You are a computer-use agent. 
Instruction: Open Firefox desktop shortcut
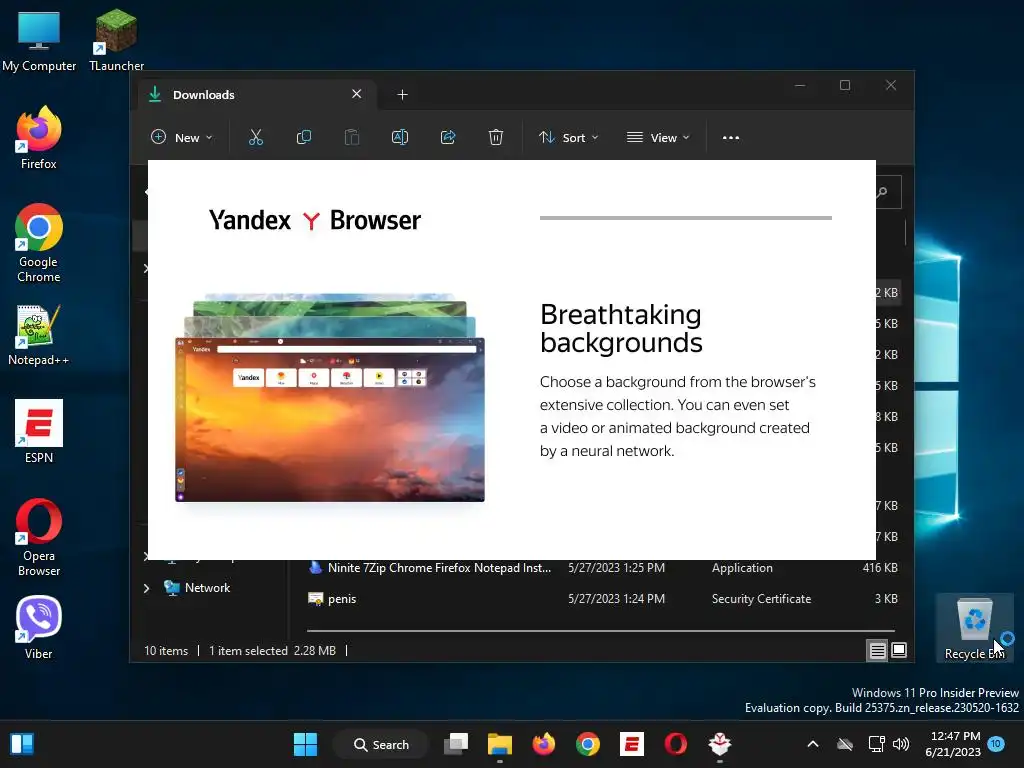point(39,138)
